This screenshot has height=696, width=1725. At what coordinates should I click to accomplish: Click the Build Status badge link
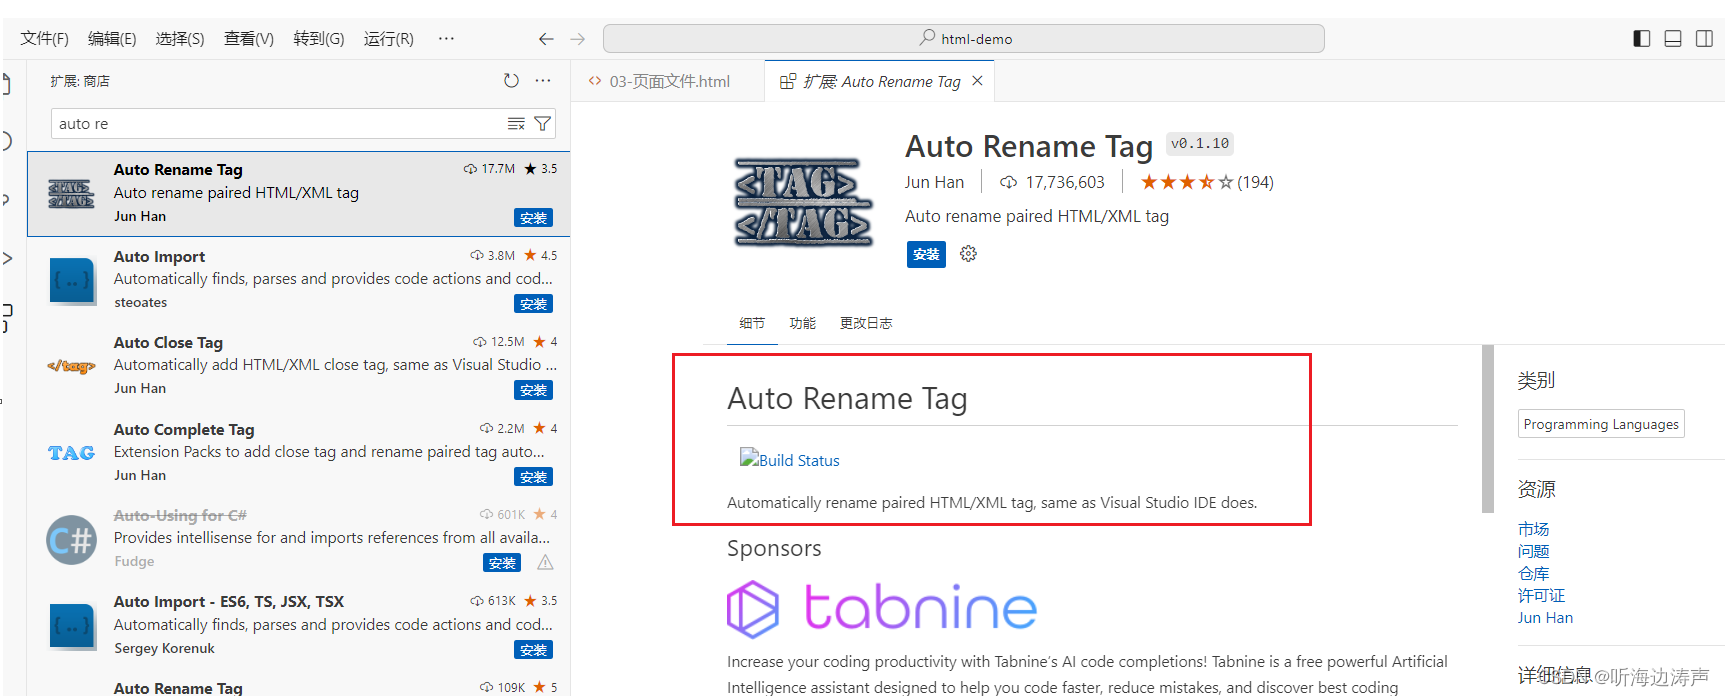pos(790,459)
